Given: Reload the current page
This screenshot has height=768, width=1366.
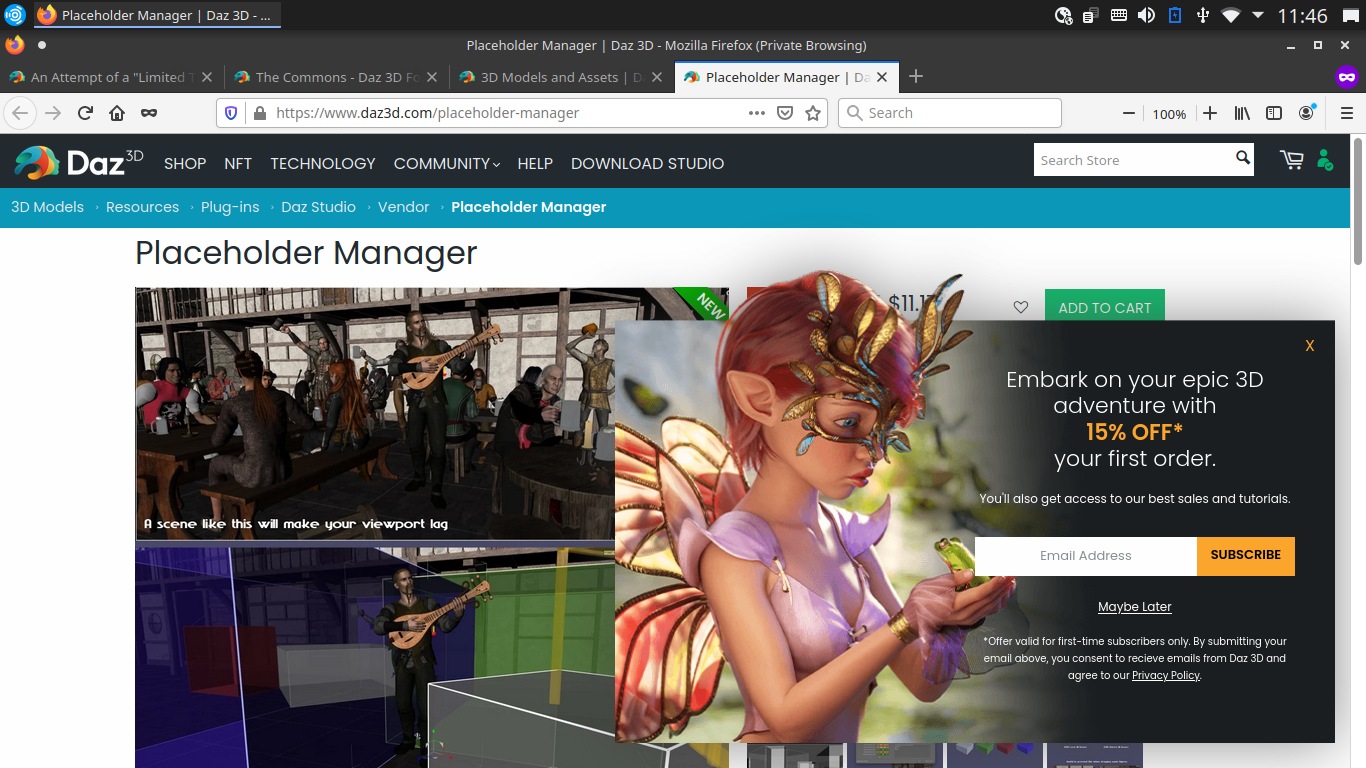Looking at the screenshot, I should 85,113.
